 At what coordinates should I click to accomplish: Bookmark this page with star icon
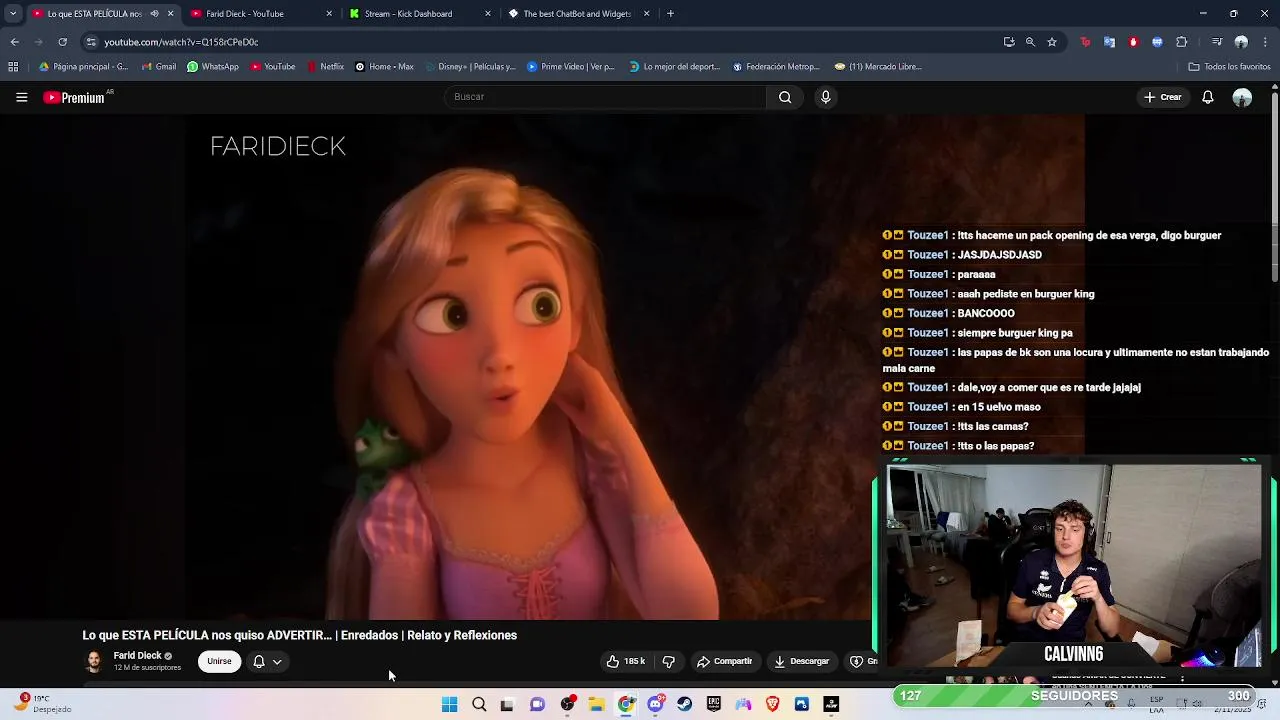click(1052, 42)
